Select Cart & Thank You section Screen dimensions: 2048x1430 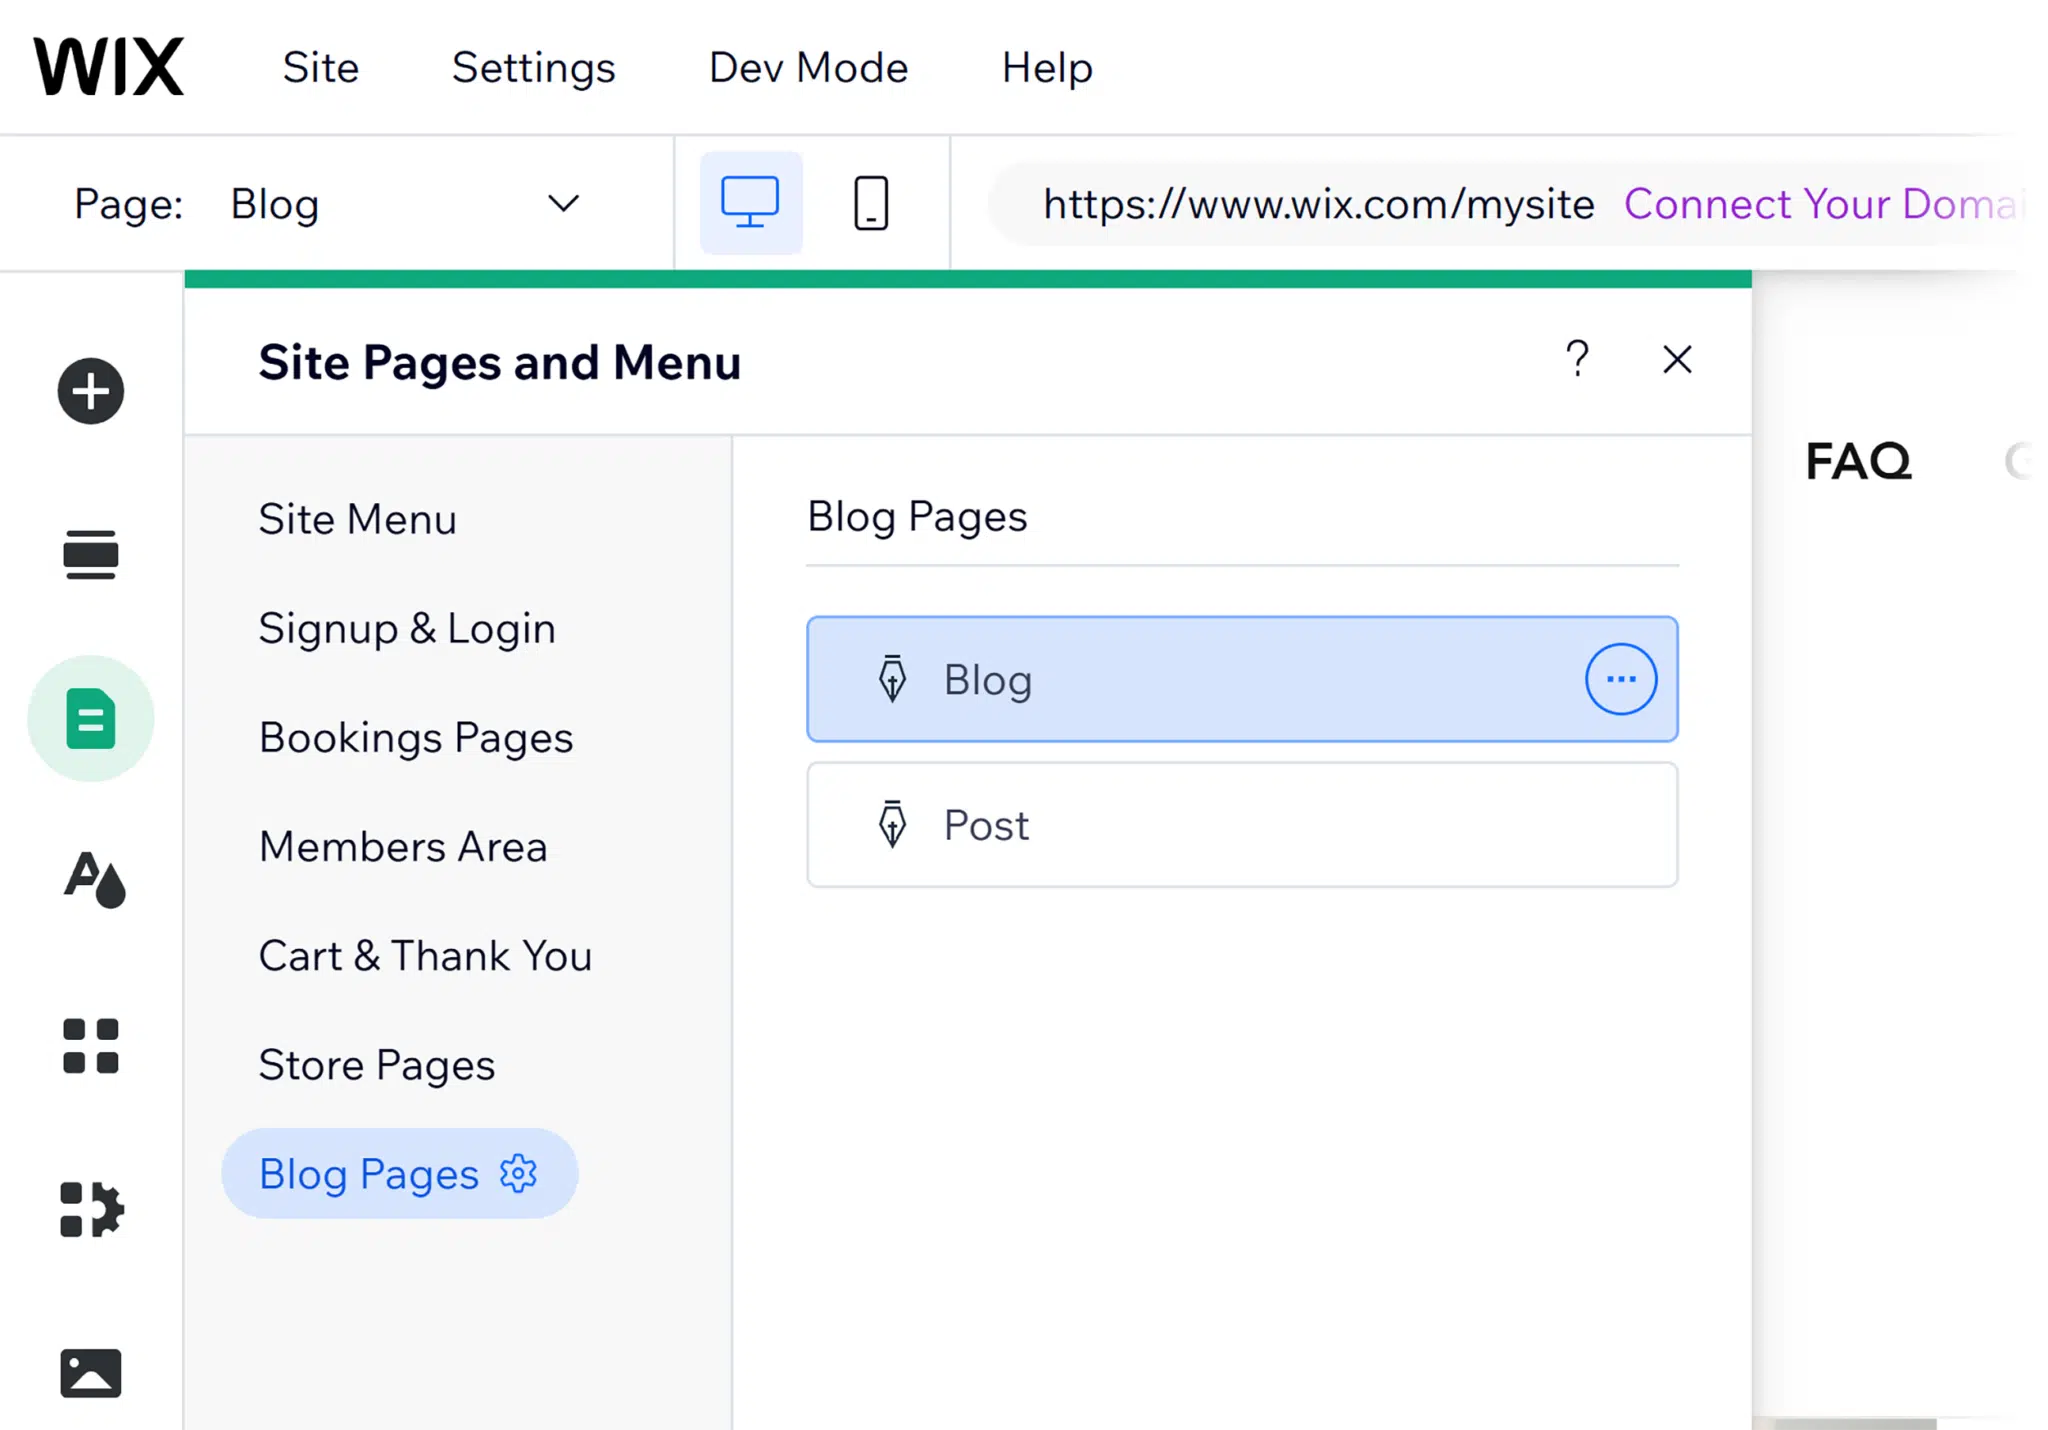point(426,956)
